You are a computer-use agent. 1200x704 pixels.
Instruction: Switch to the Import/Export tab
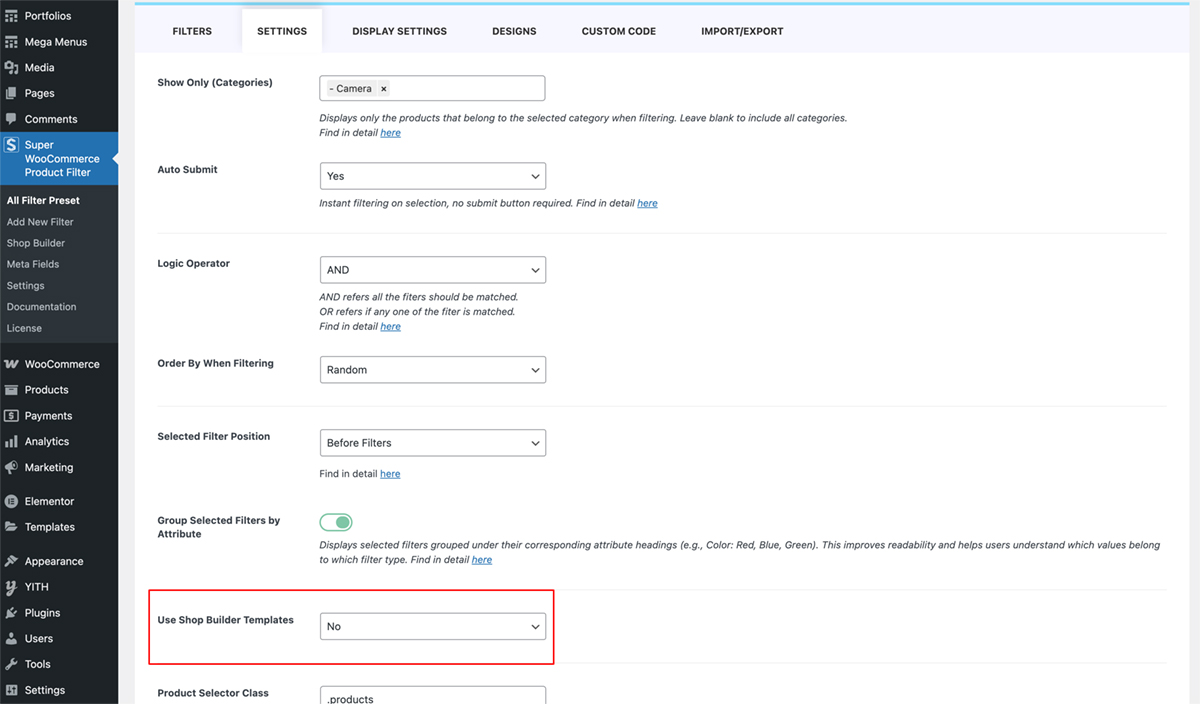click(x=742, y=31)
